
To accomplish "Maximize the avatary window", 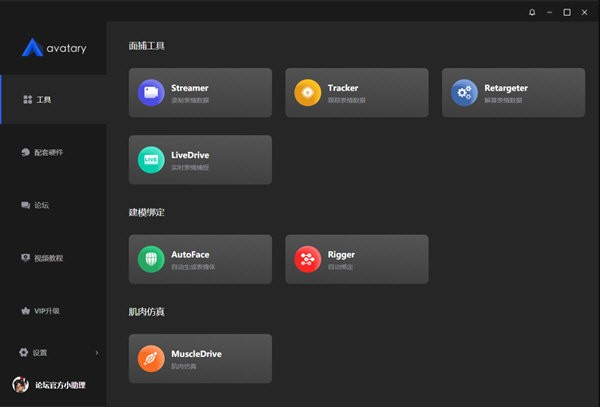I will click(x=567, y=12).
